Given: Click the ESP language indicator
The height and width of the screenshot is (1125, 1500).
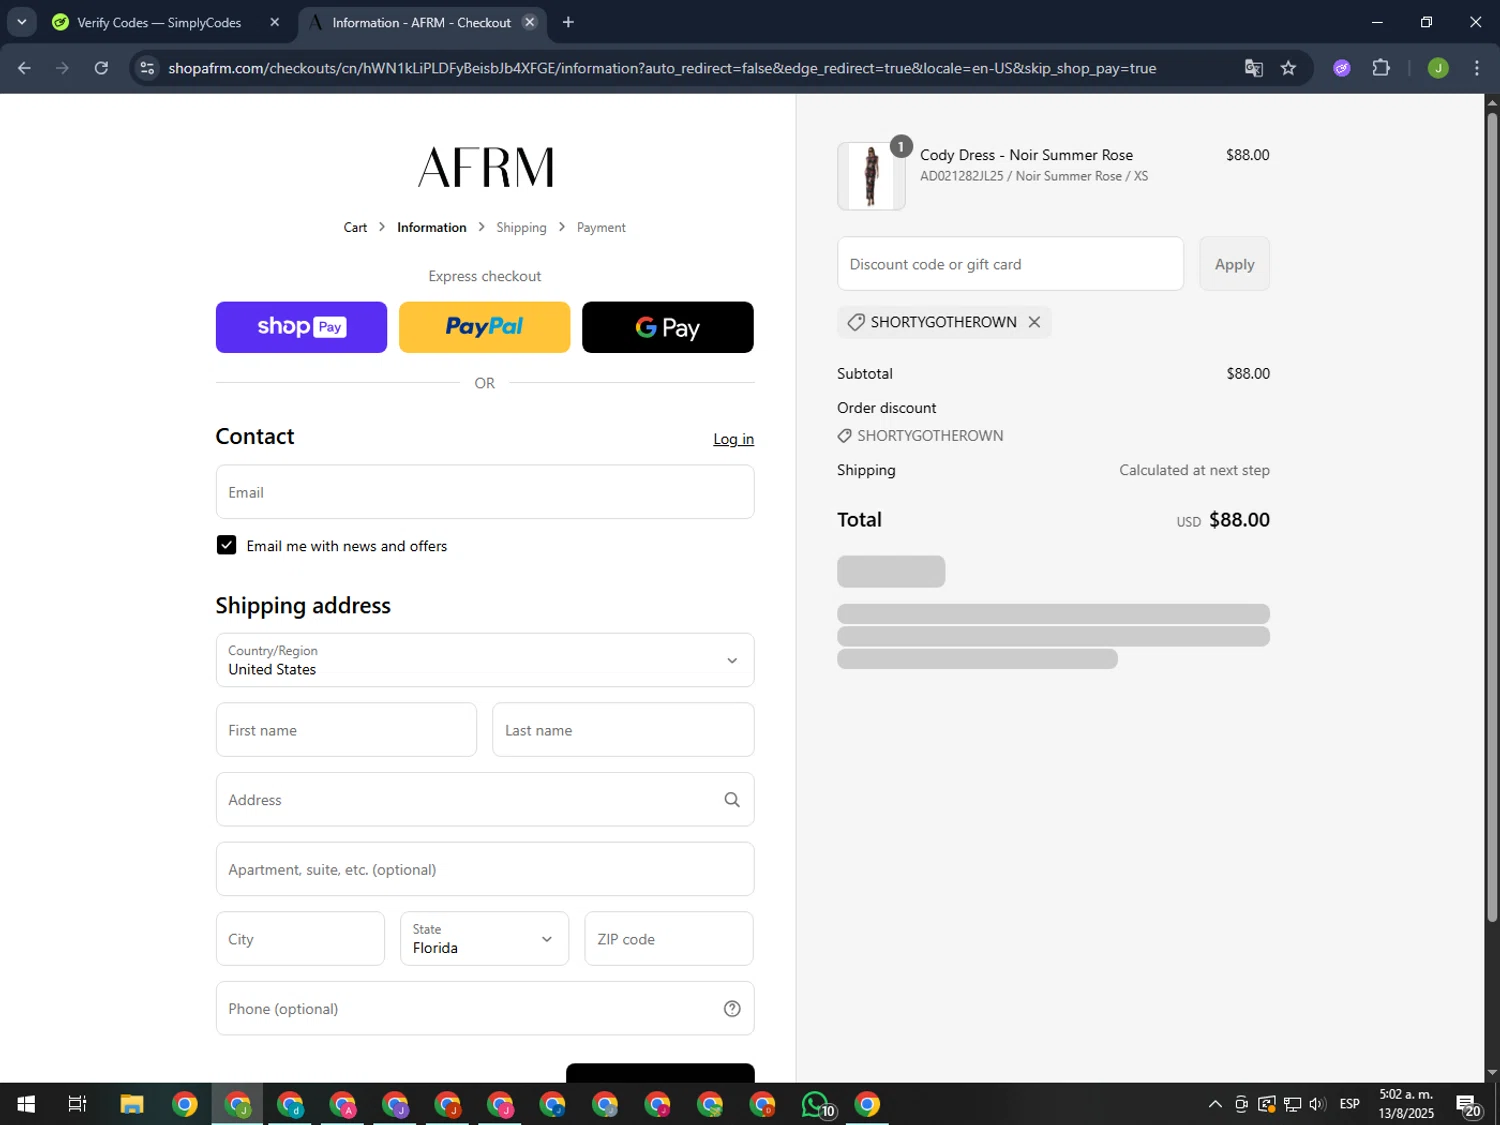Looking at the screenshot, I should [1350, 1104].
